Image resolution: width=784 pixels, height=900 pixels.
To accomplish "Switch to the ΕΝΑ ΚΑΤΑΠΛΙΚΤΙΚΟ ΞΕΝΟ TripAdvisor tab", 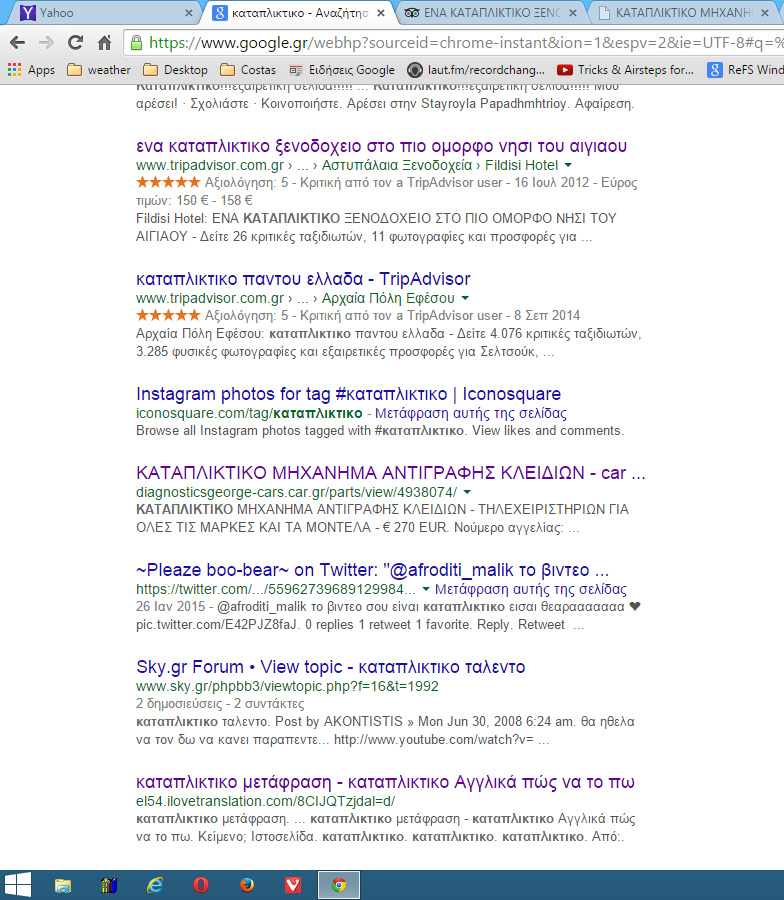I will tap(491, 13).
